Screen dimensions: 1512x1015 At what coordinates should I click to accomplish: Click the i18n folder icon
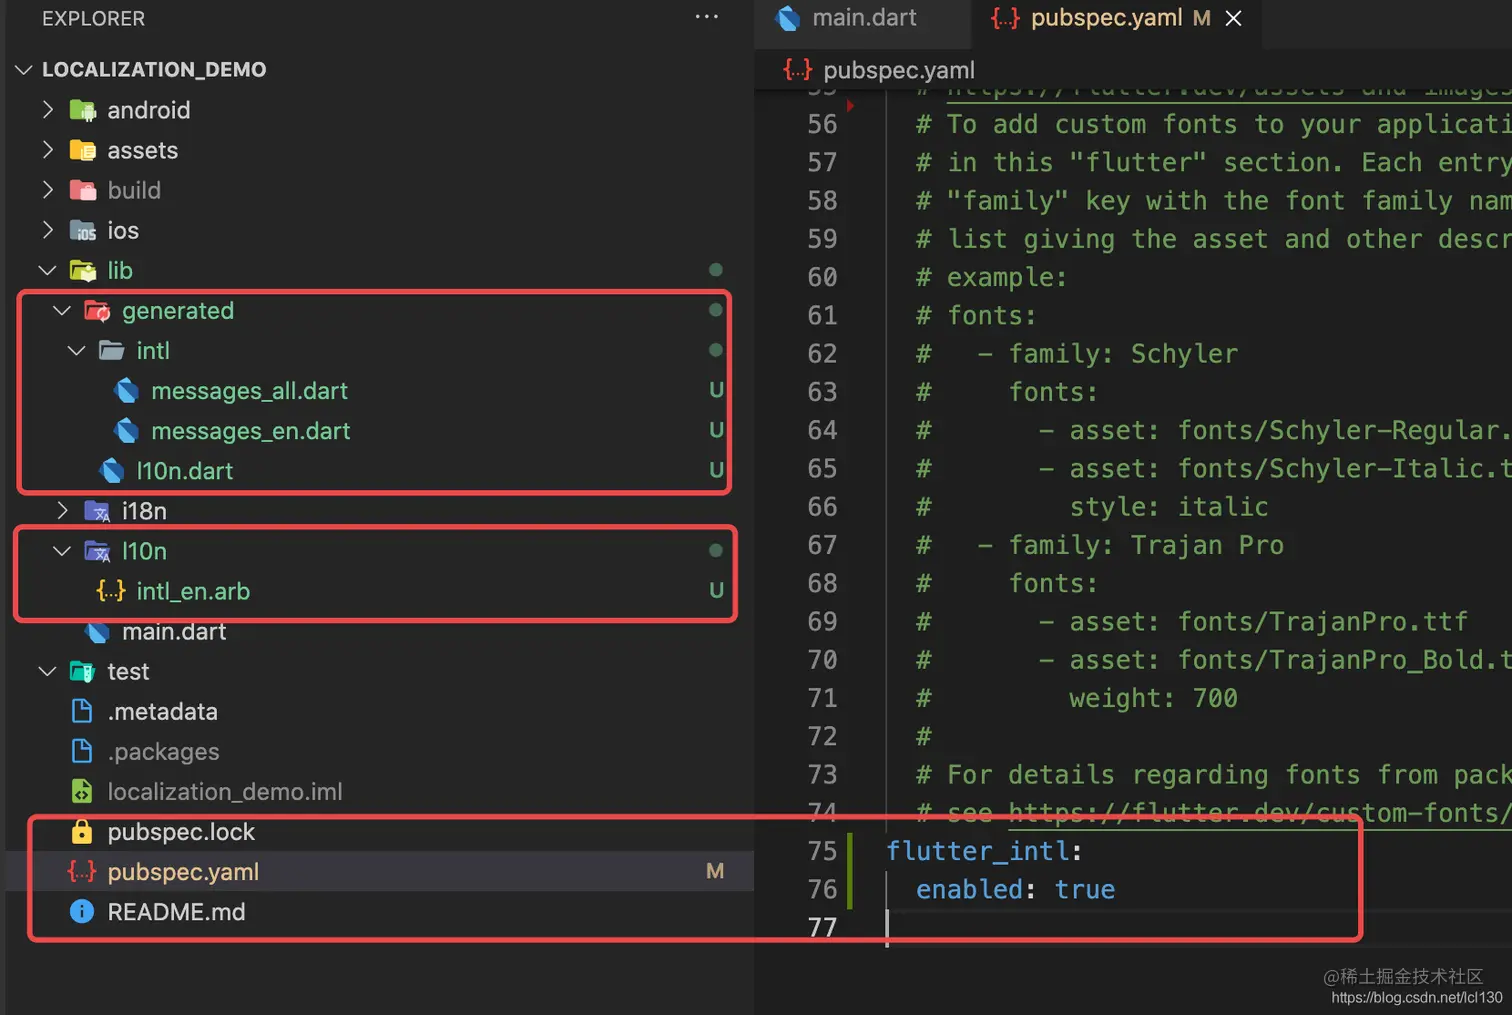point(97,511)
